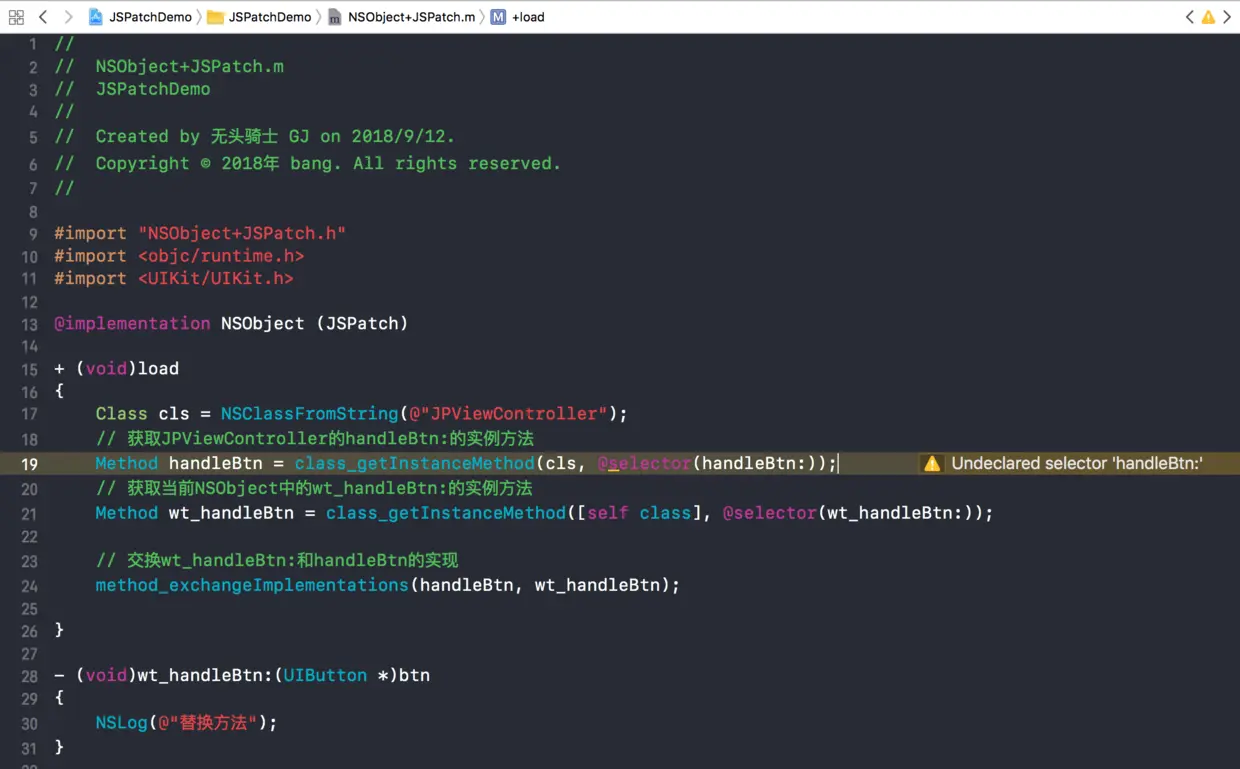The height and width of the screenshot is (769, 1240).
Task: Click [self class] expression on line 21
Action: 639,513
